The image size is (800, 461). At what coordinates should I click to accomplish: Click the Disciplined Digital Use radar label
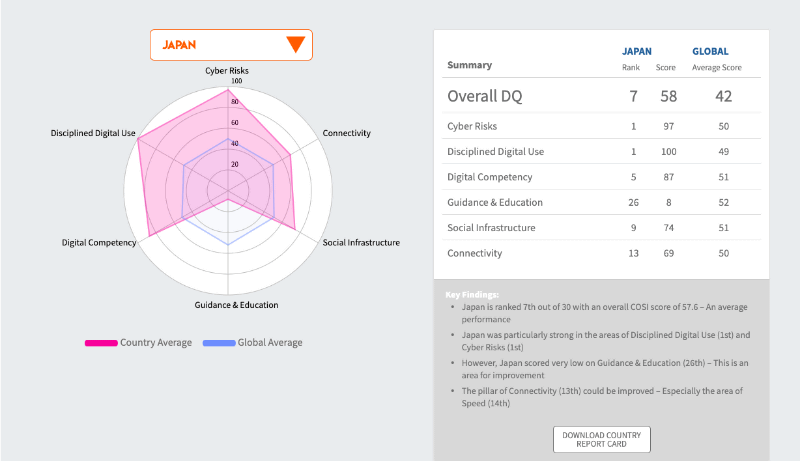point(93,133)
